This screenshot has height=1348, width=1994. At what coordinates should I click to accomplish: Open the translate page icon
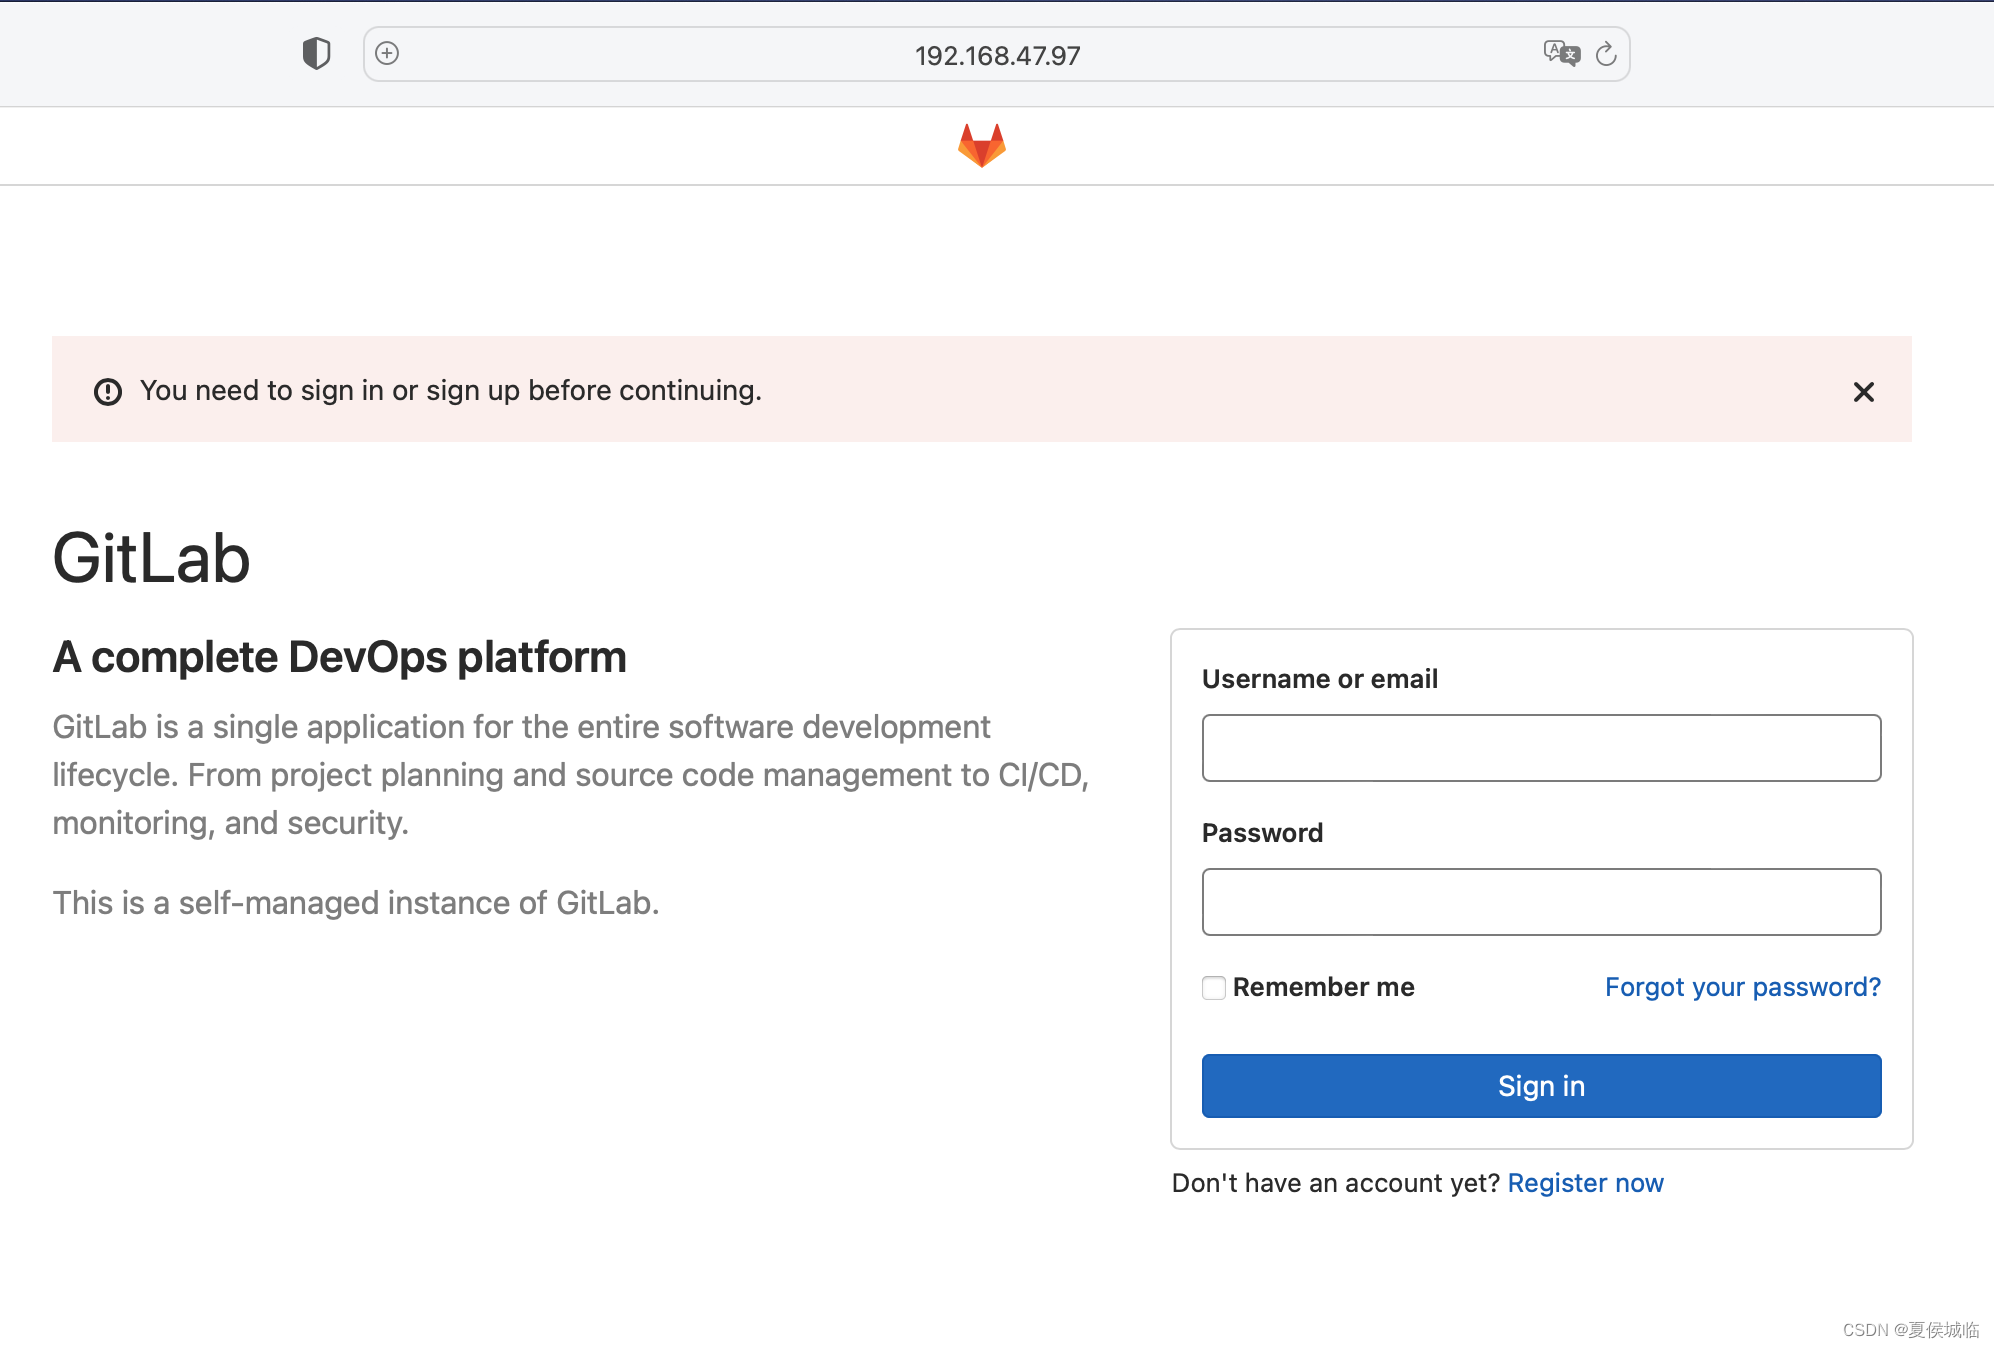1561,53
